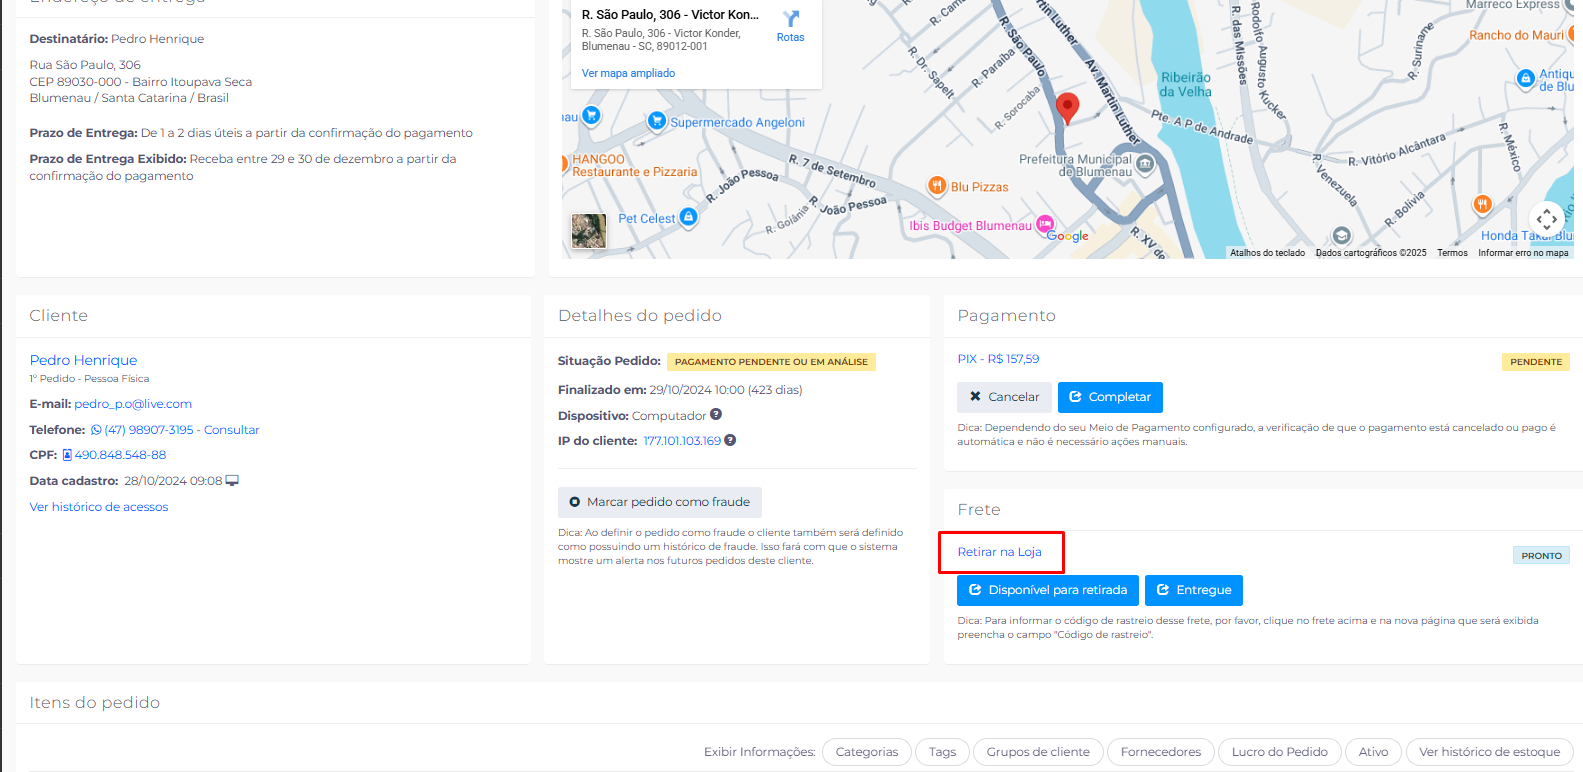Open the 'PIX - R$ 157,59' payment link

[x=998, y=359]
